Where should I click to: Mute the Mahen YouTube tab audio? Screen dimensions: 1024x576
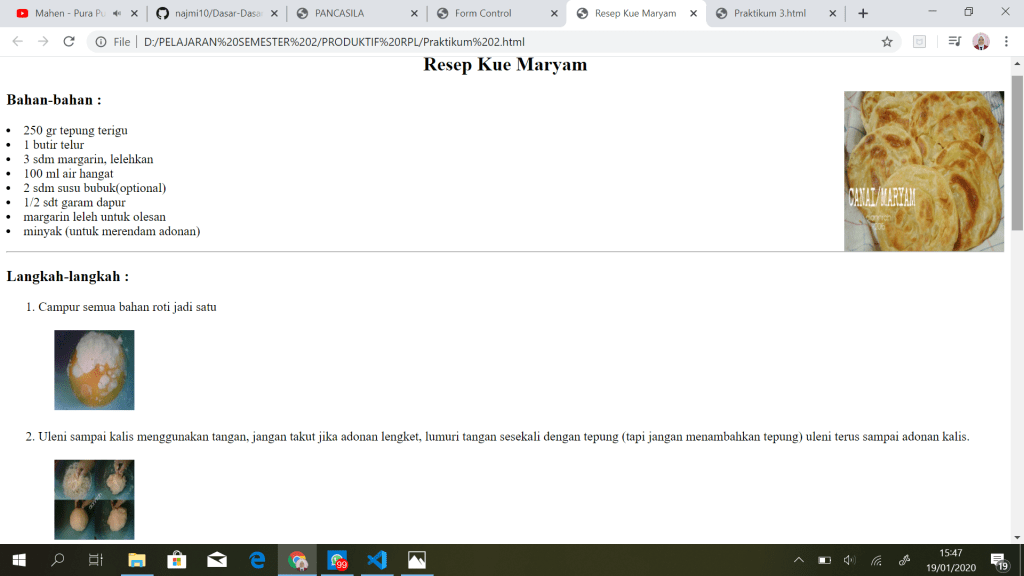pyautogui.click(x=117, y=13)
